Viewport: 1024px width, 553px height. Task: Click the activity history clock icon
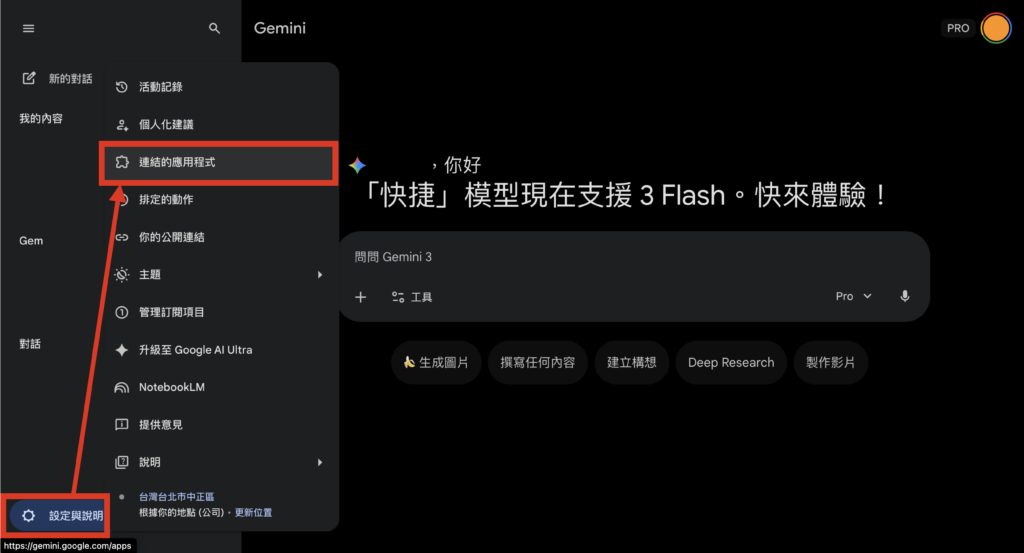(122, 87)
